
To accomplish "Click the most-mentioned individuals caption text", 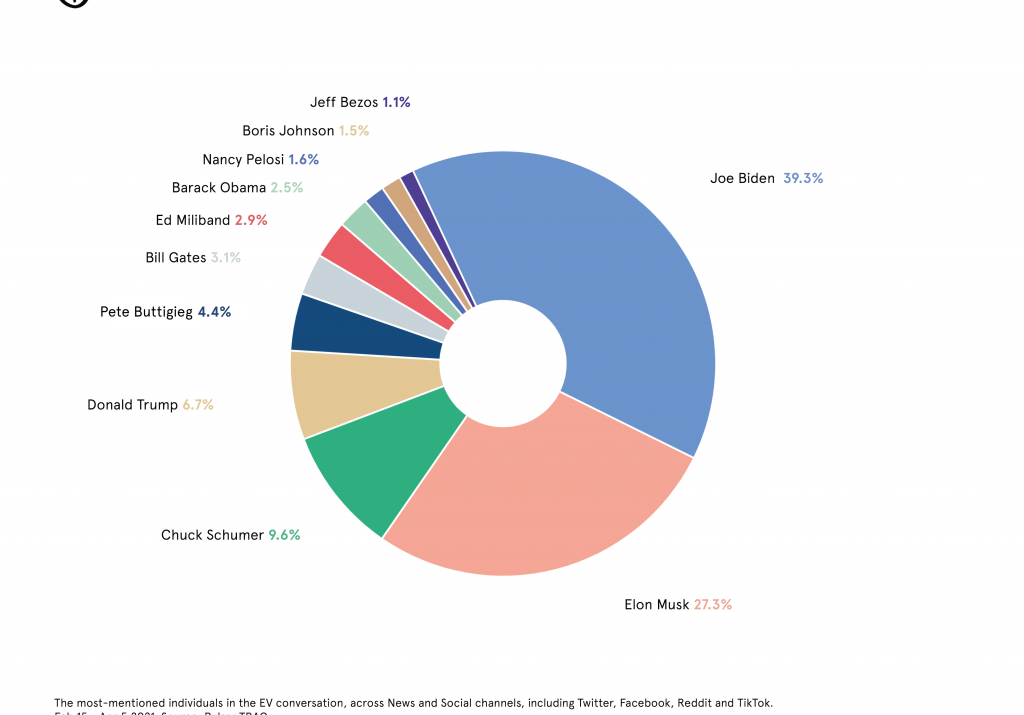I will (413, 703).
